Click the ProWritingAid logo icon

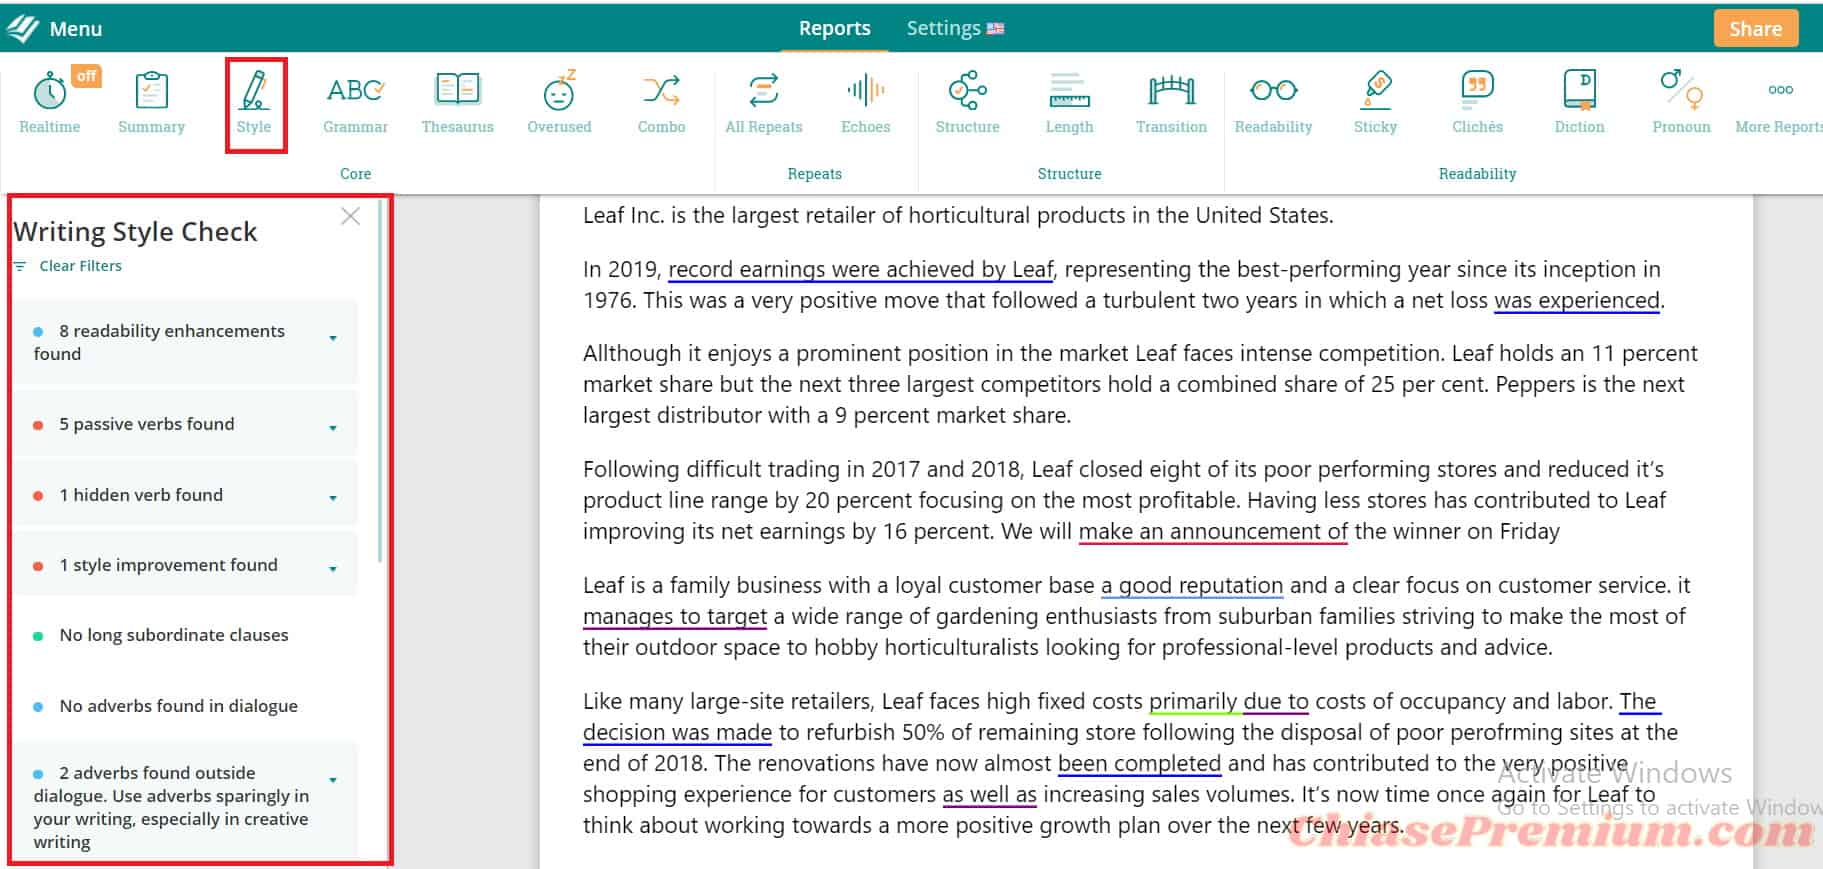tap(22, 28)
